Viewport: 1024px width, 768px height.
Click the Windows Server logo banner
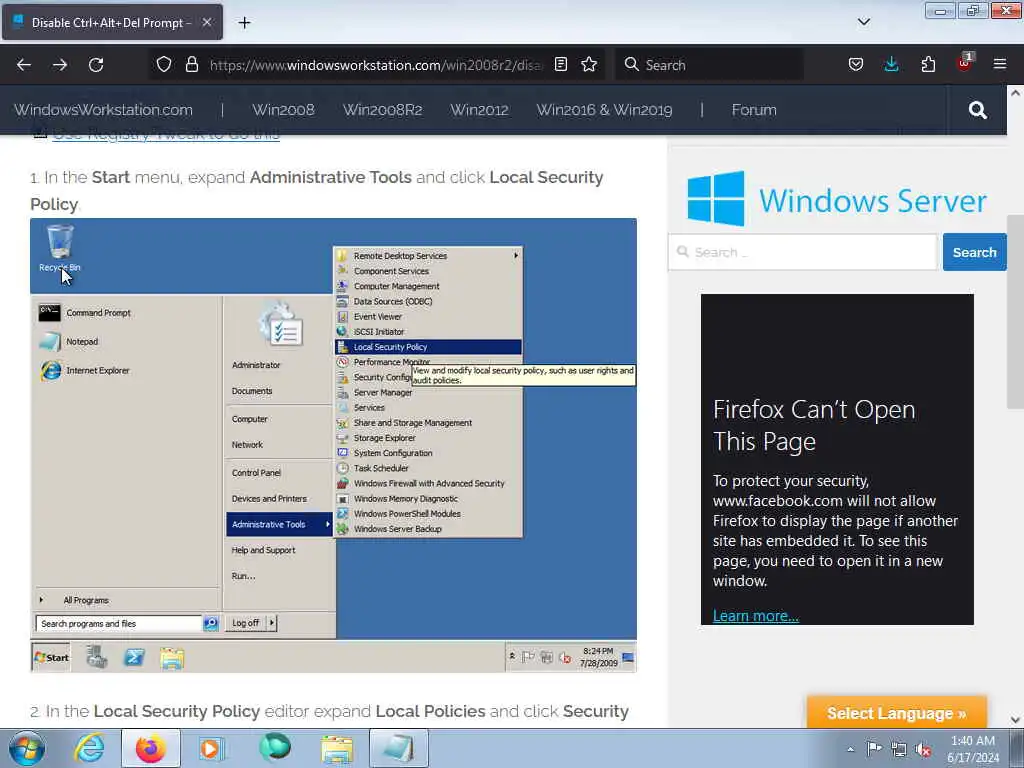click(837, 199)
